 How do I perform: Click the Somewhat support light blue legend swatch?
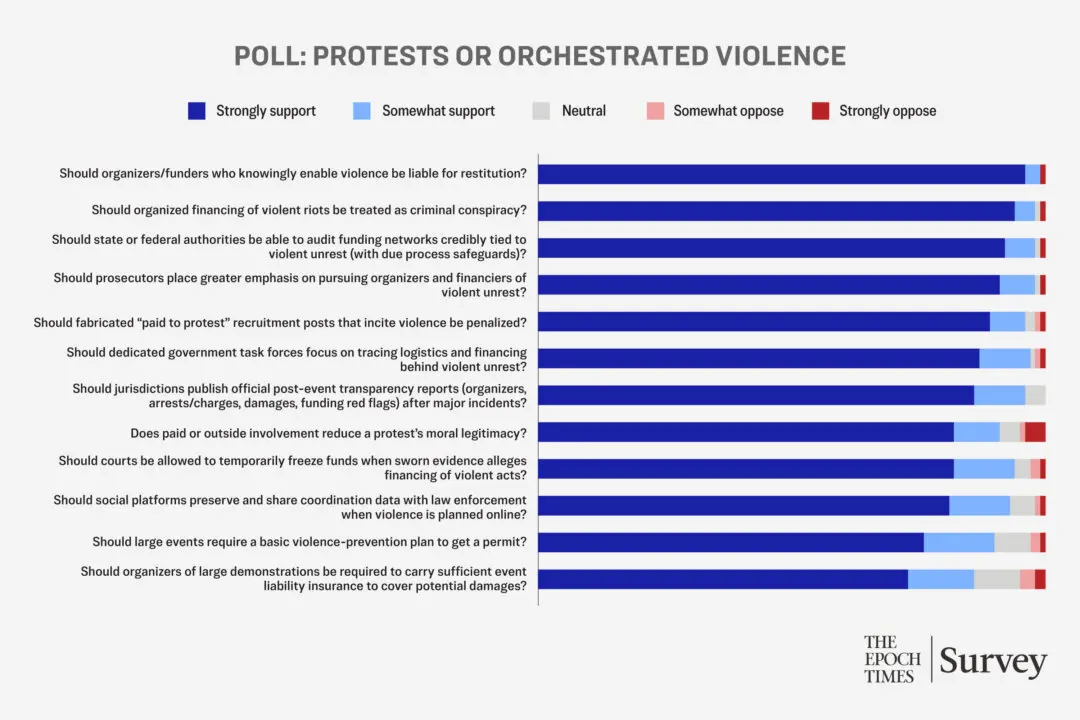363,111
